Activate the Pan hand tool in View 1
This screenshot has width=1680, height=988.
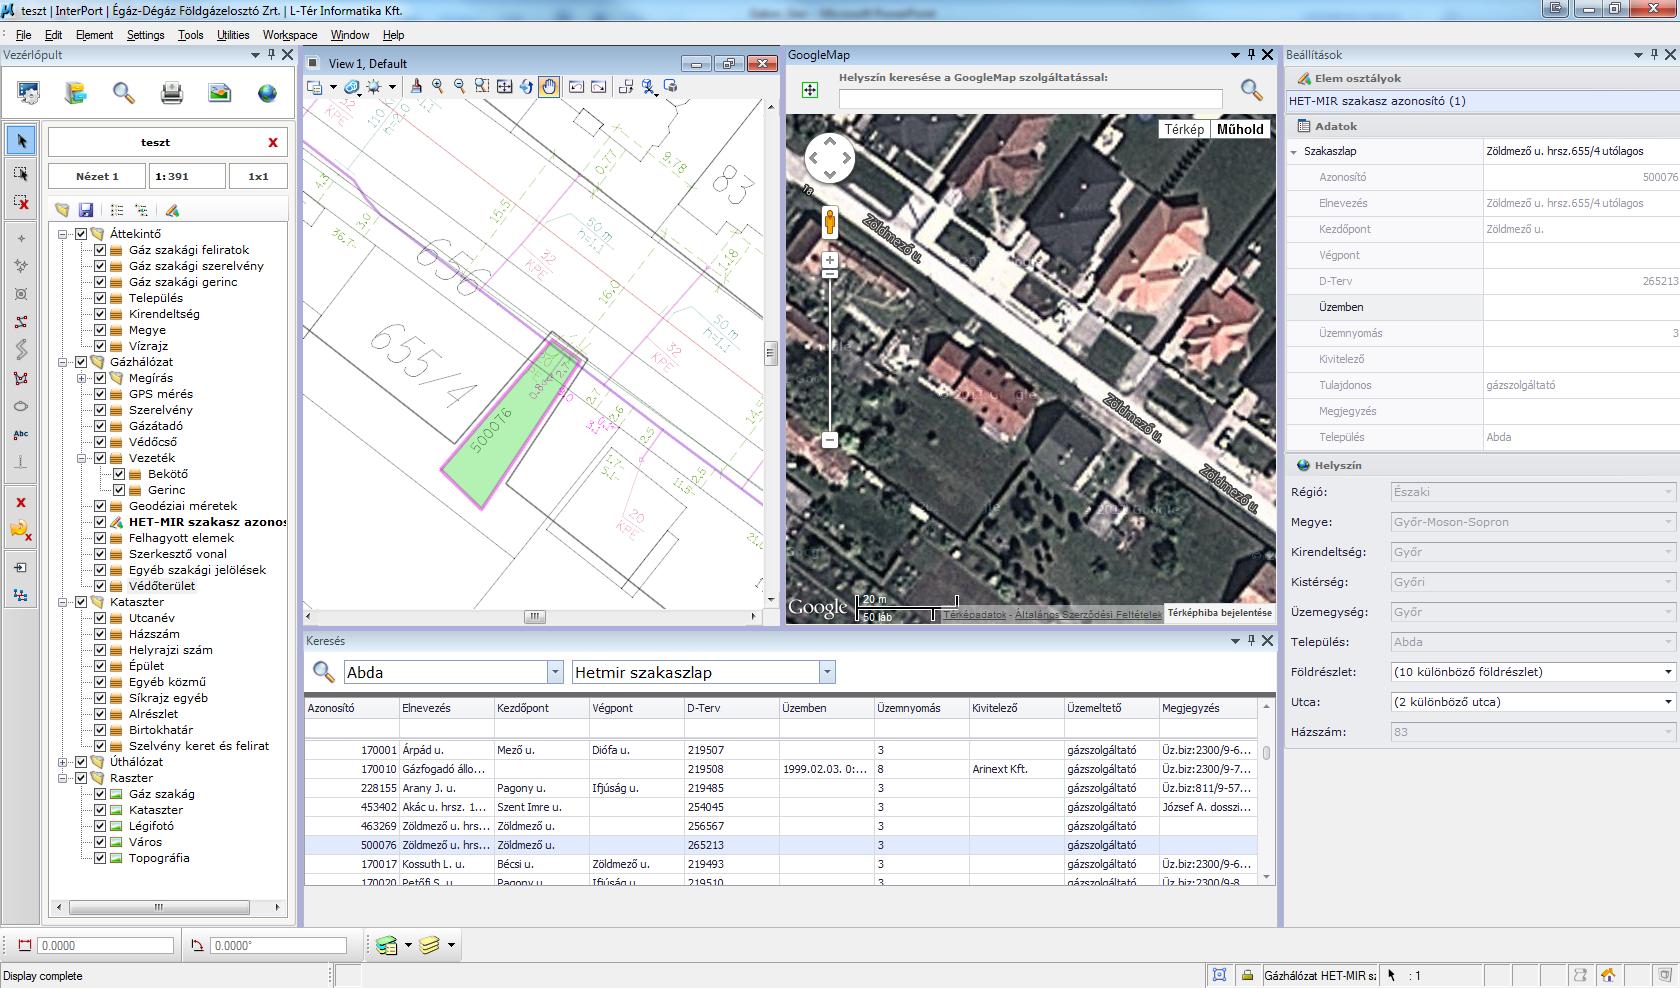tap(549, 87)
